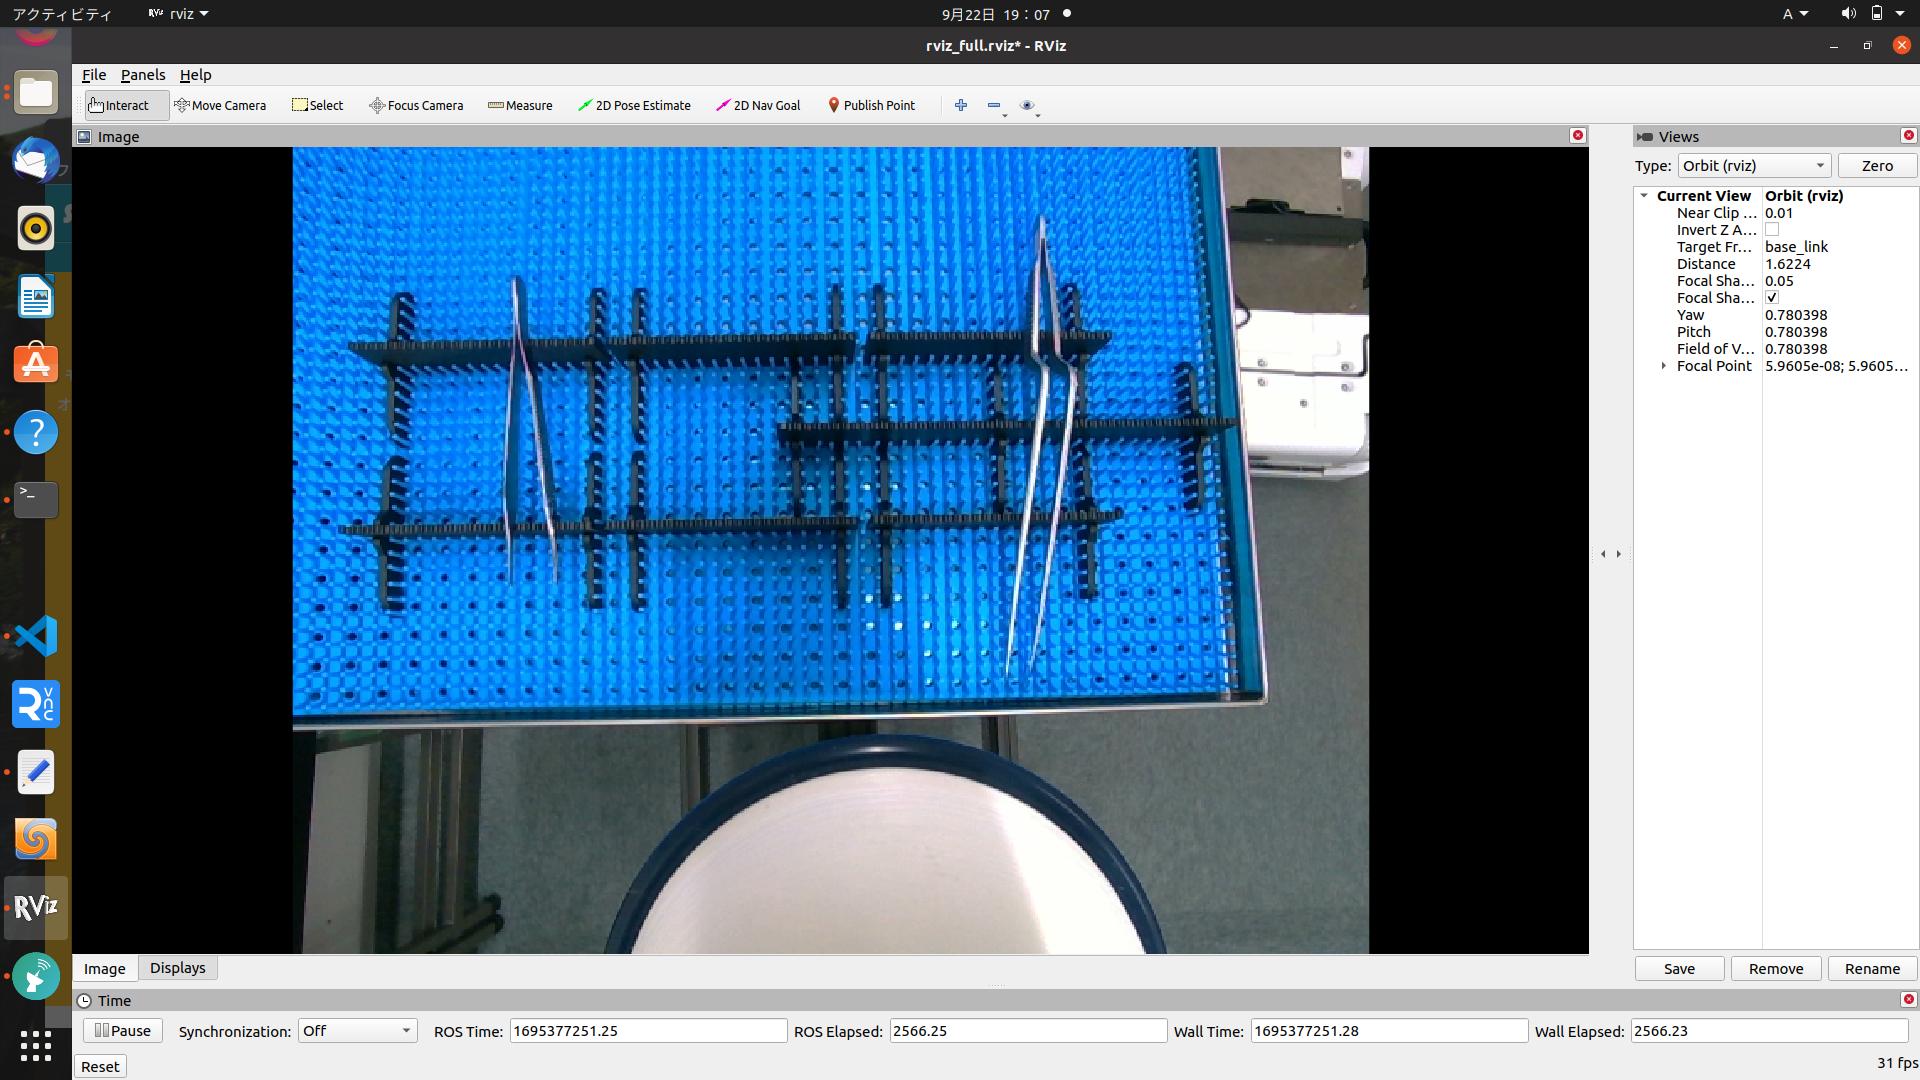The width and height of the screenshot is (1920, 1080).
Task: Choose the Focus Camera tool
Action: 416,105
